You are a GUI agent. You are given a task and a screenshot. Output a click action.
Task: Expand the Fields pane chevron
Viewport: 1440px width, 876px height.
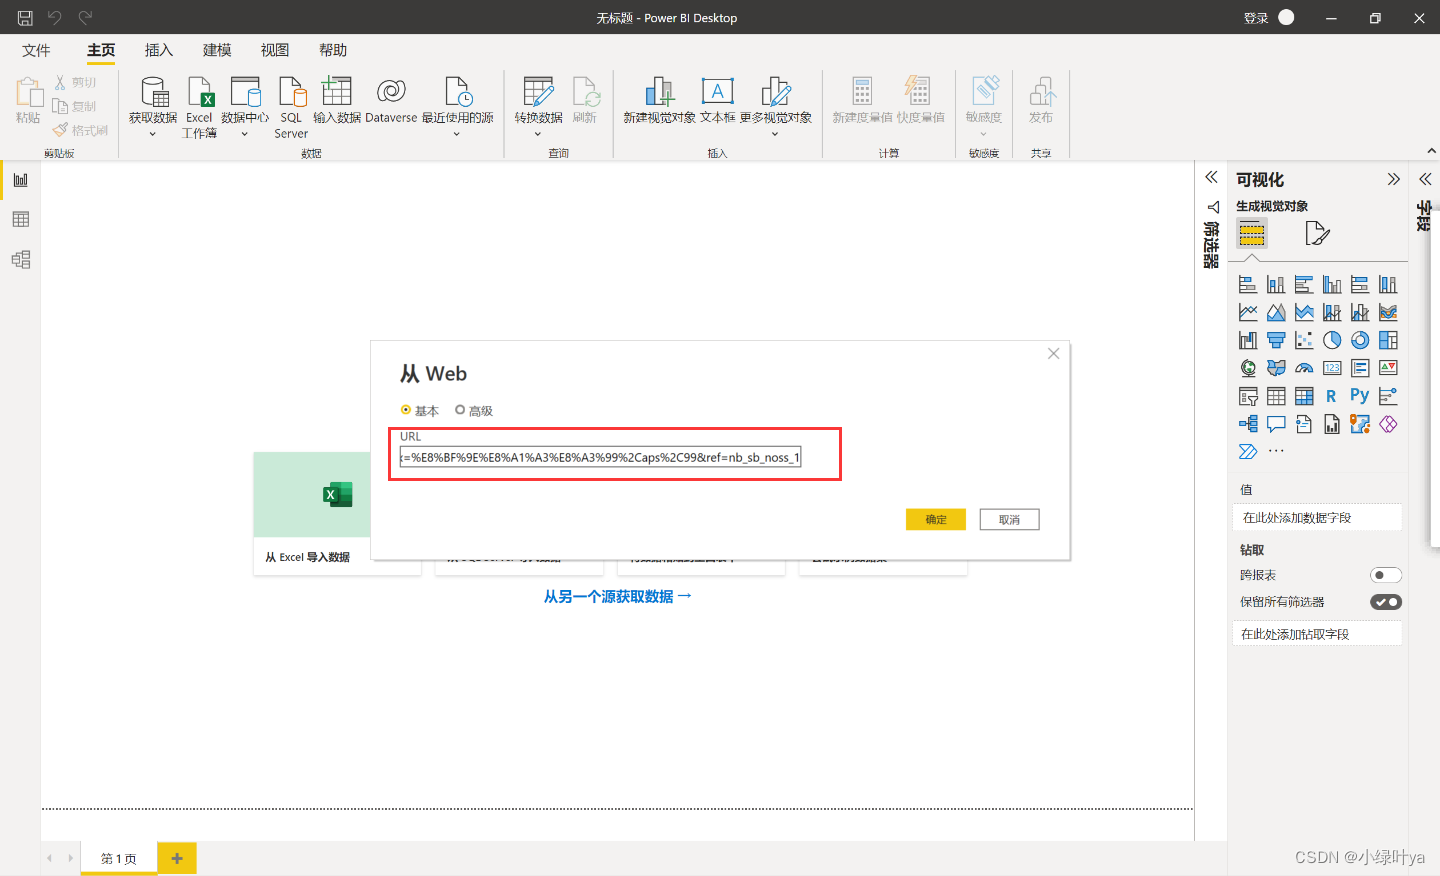tap(1425, 179)
